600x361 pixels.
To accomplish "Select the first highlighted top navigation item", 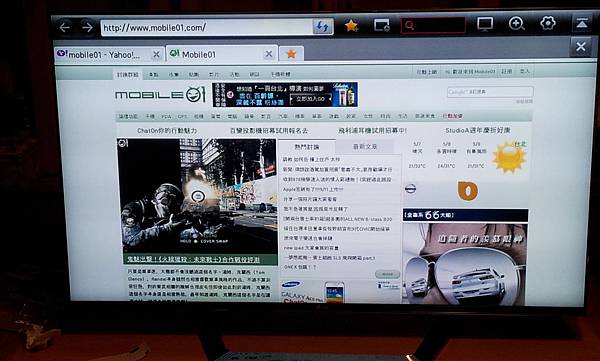I will [x=128, y=74].
